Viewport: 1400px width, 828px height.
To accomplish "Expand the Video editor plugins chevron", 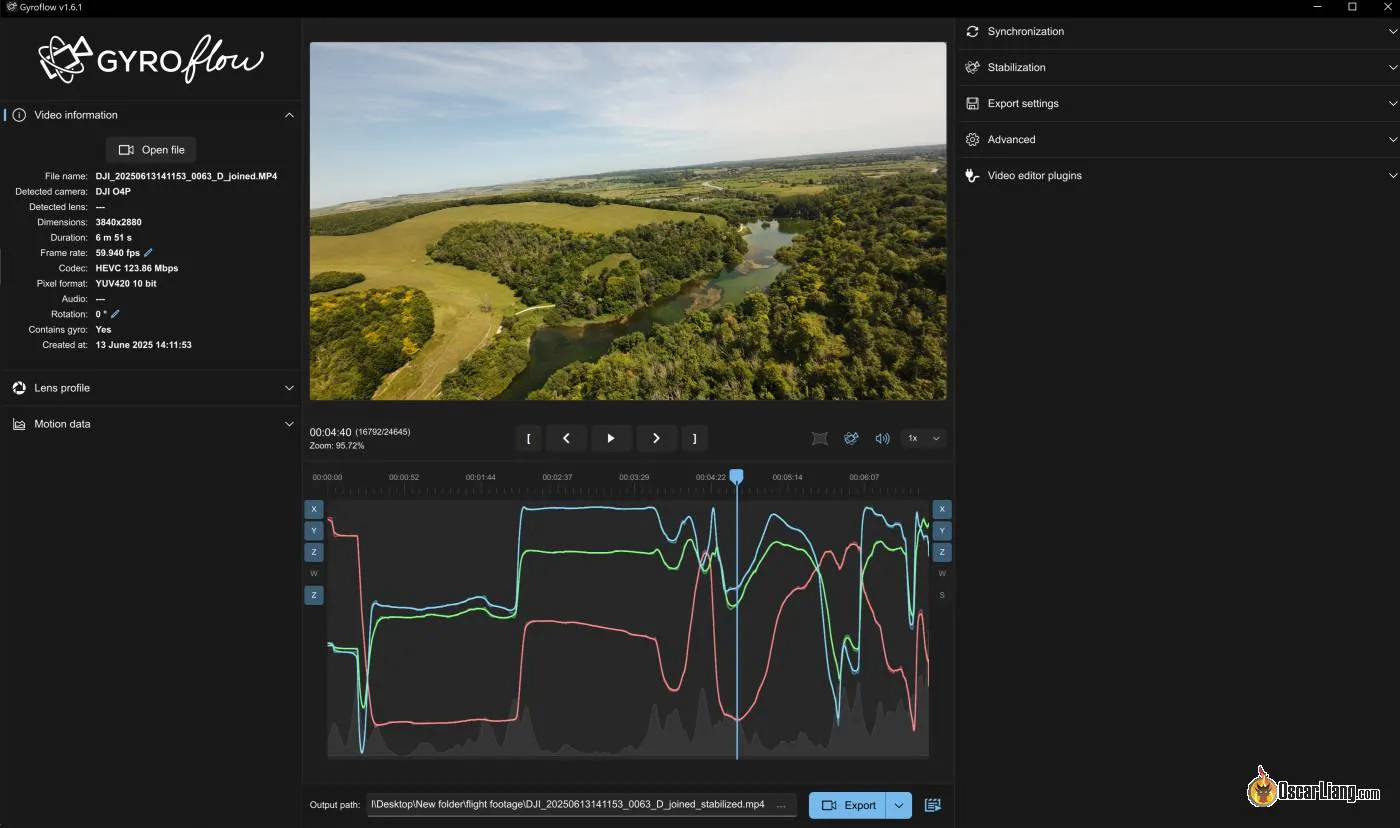I will click(x=1393, y=176).
